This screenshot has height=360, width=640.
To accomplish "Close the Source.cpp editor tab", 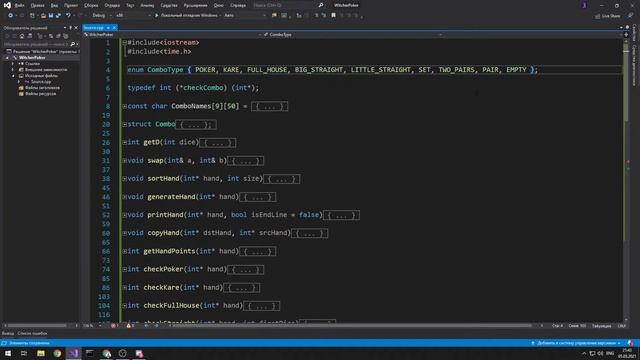I will pyautogui.click(x=115, y=28).
